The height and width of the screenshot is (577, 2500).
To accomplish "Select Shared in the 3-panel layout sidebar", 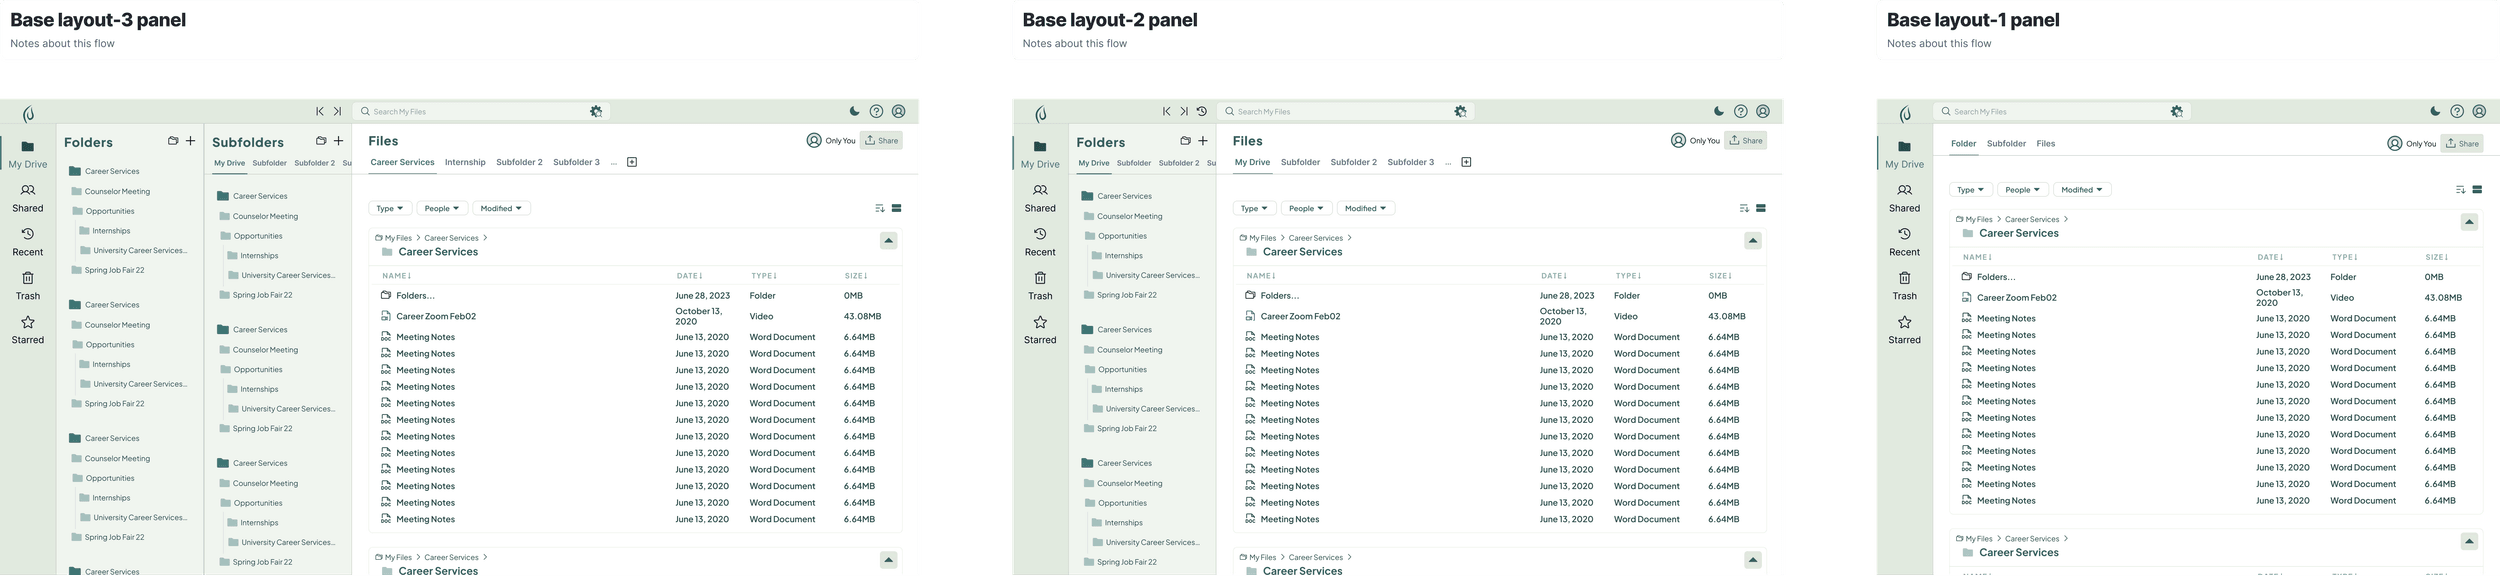I will [x=28, y=198].
